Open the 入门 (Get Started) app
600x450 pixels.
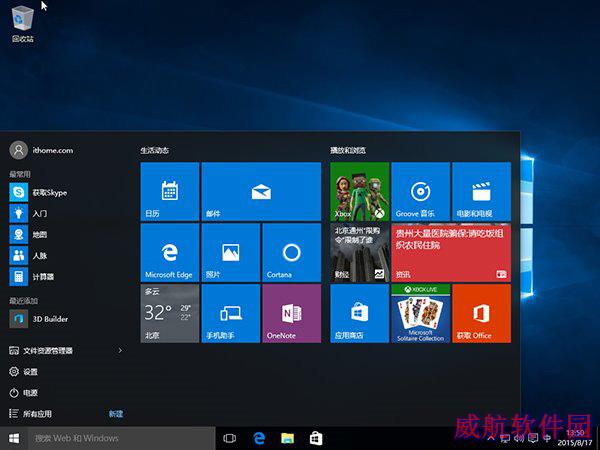(67, 213)
